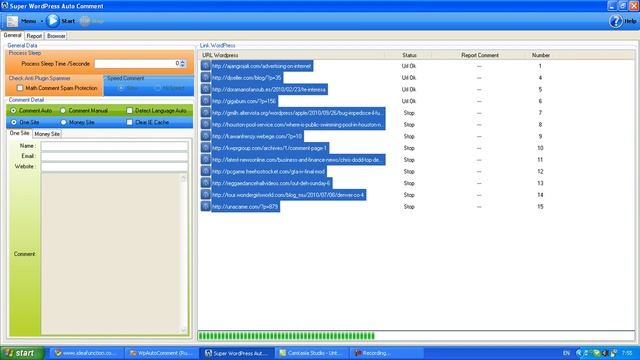Click the link icon in row number 11
The height and width of the screenshot is (360, 640).
(x=206, y=160)
